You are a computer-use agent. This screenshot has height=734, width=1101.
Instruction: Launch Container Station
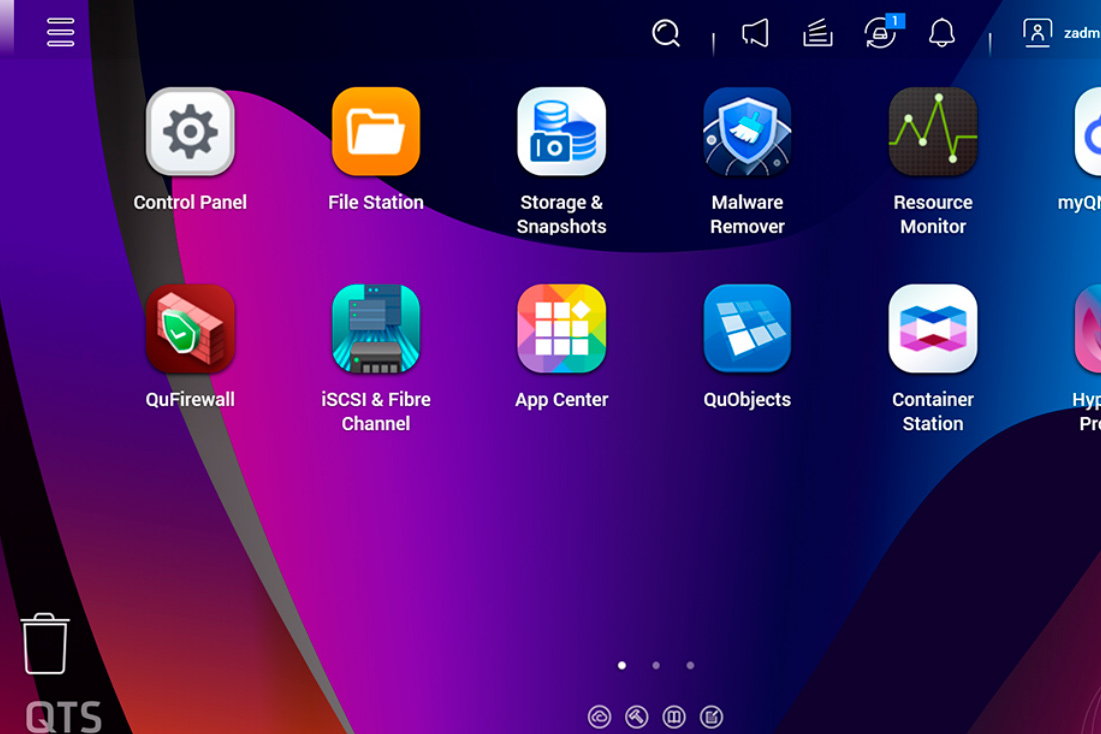pos(933,329)
